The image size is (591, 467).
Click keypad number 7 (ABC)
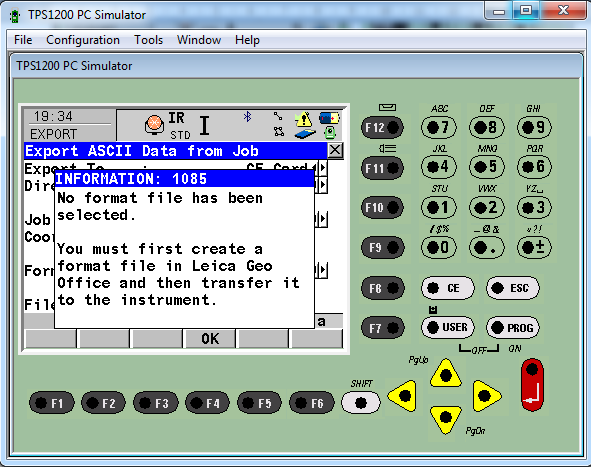(x=439, y=127)
